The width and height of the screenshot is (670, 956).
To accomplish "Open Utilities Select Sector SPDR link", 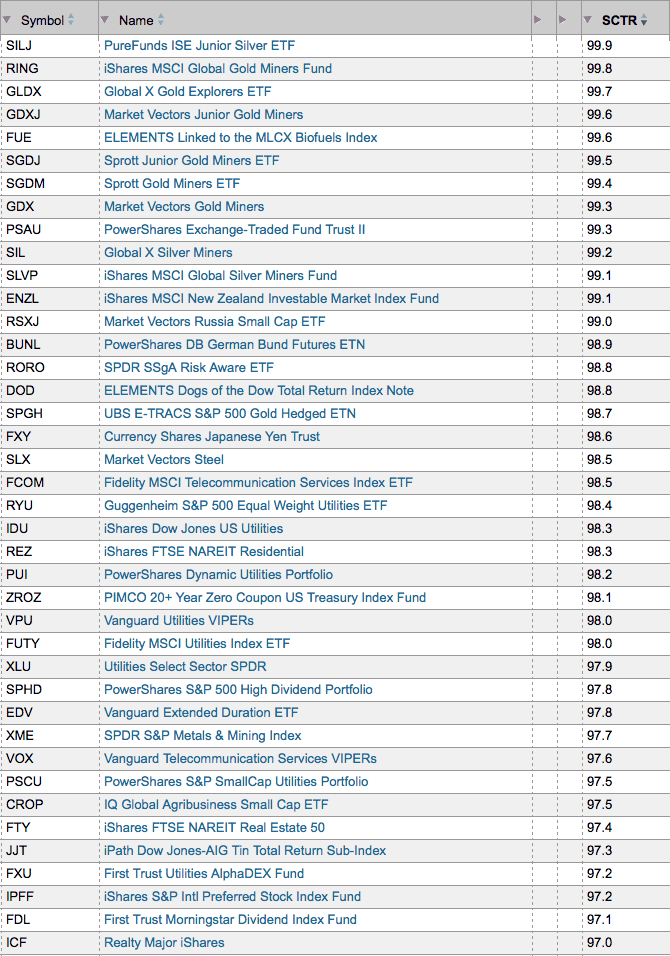I will pos(185,666).
